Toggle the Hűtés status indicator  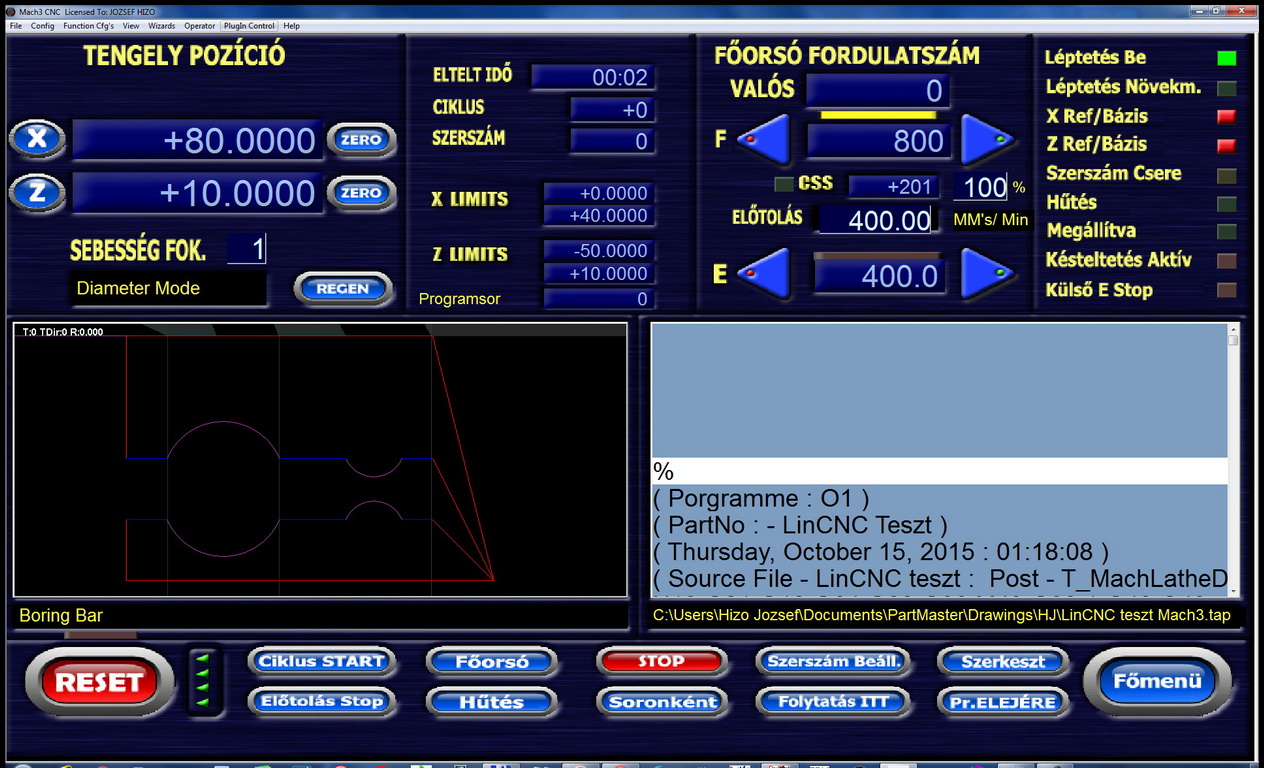tap(1226, 203)
